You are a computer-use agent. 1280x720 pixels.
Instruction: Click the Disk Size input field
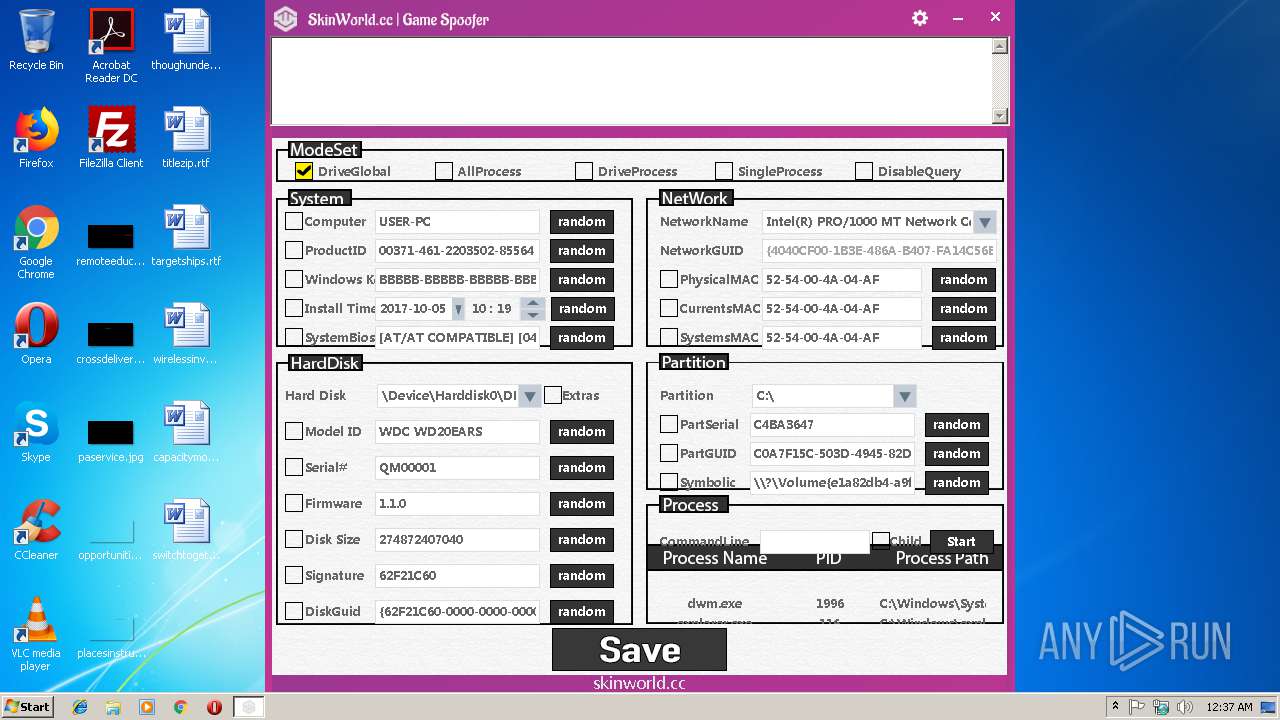click(457, 539)
